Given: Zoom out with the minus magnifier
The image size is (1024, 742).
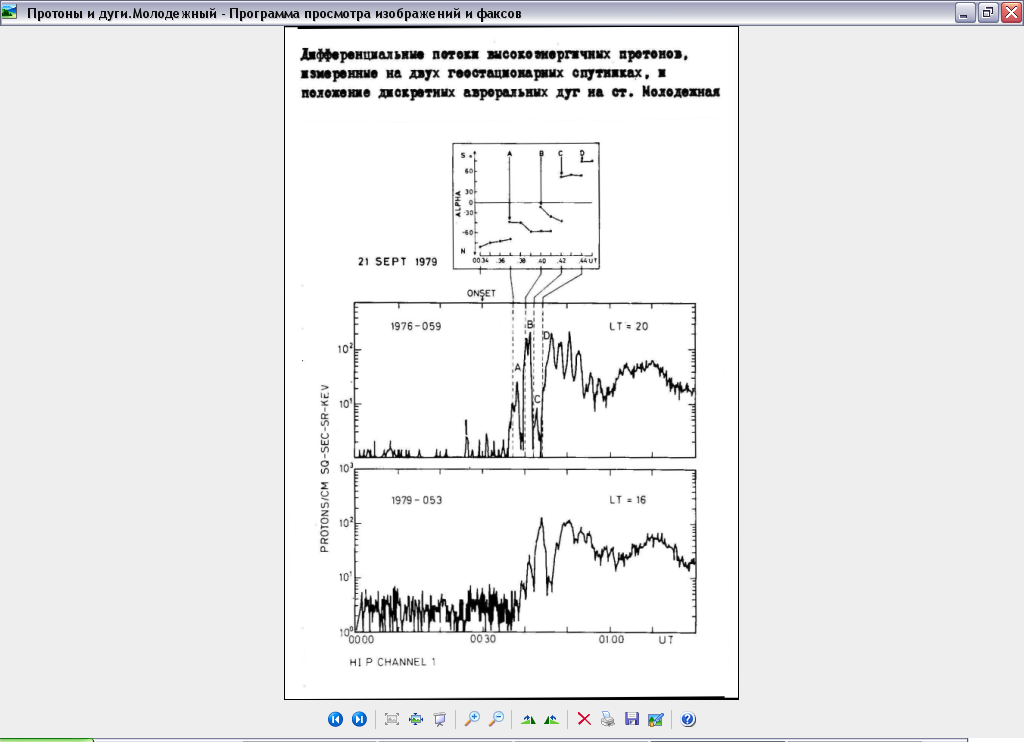Looking at the screenshot, I should tap(496, 719).
